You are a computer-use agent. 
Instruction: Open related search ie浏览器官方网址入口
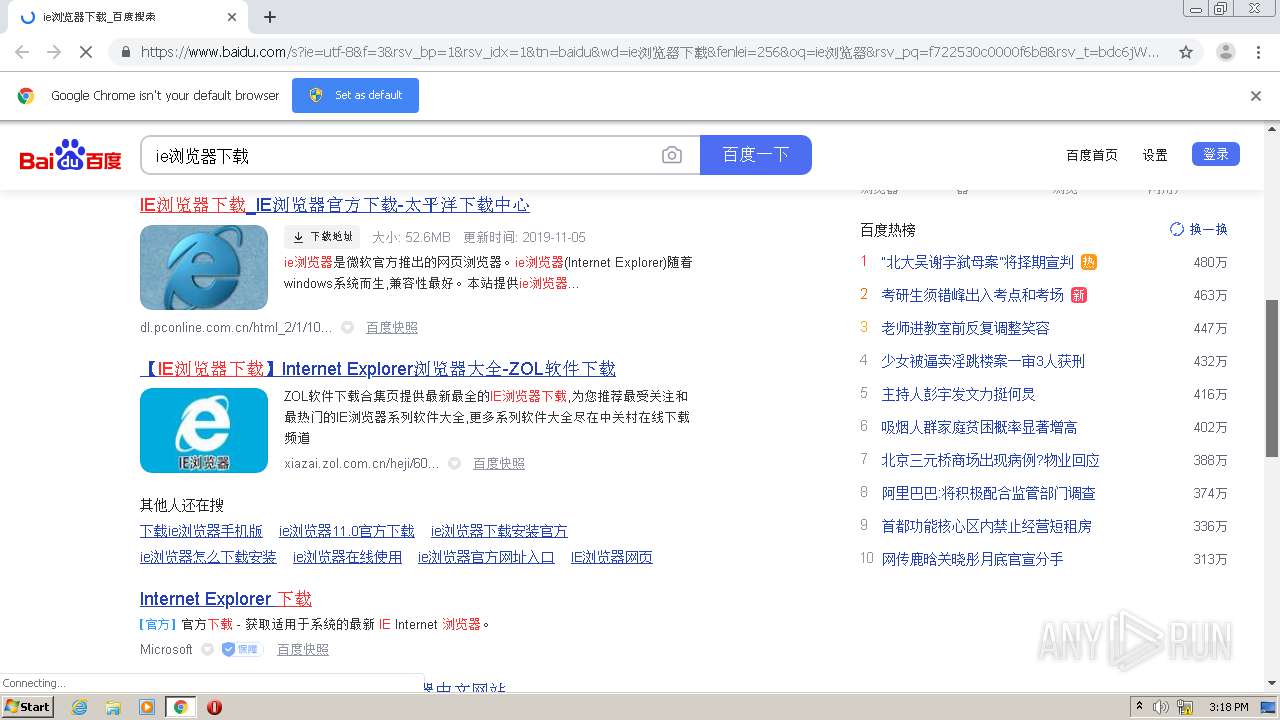click(486, 557)
